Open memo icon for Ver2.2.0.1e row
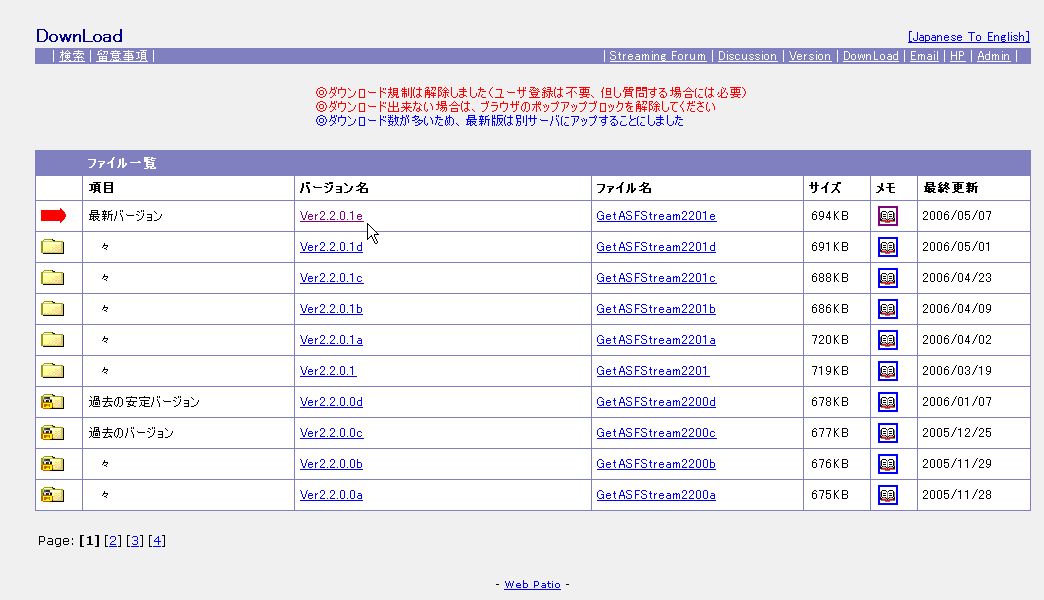 pos(887,216)
